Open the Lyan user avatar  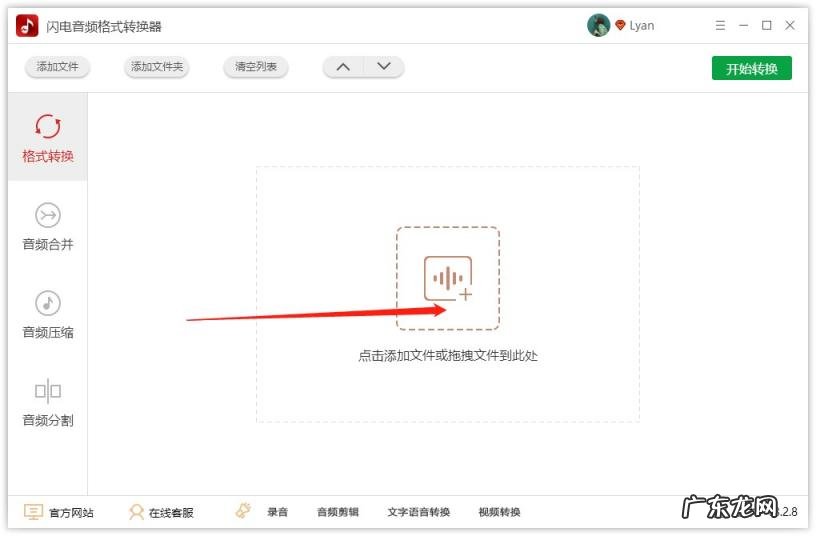598,25
